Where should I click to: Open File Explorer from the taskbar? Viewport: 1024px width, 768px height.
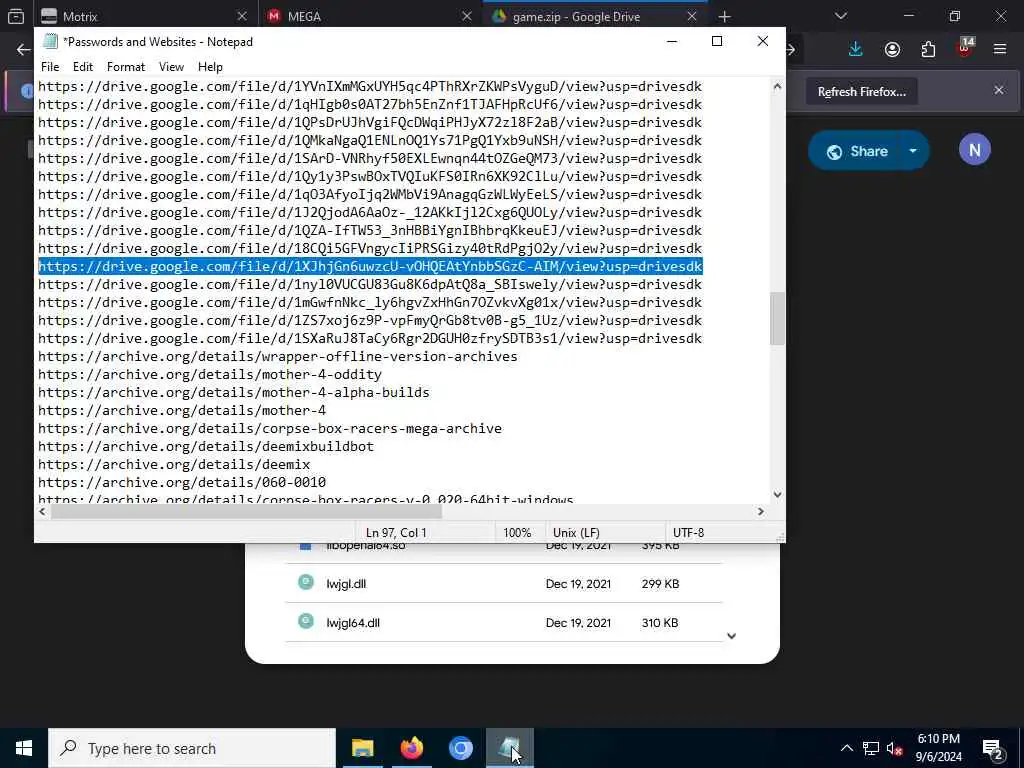click(x=362, y=748)
